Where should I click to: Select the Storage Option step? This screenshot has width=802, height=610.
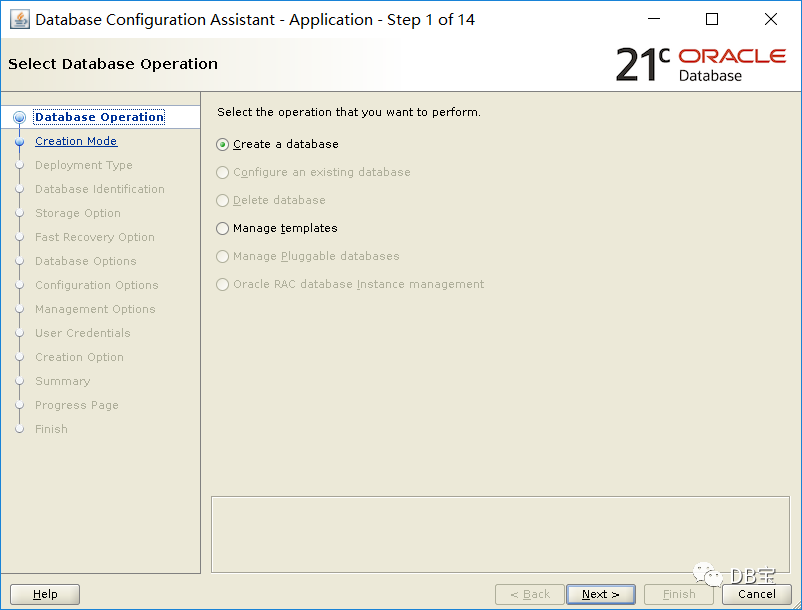78,213
